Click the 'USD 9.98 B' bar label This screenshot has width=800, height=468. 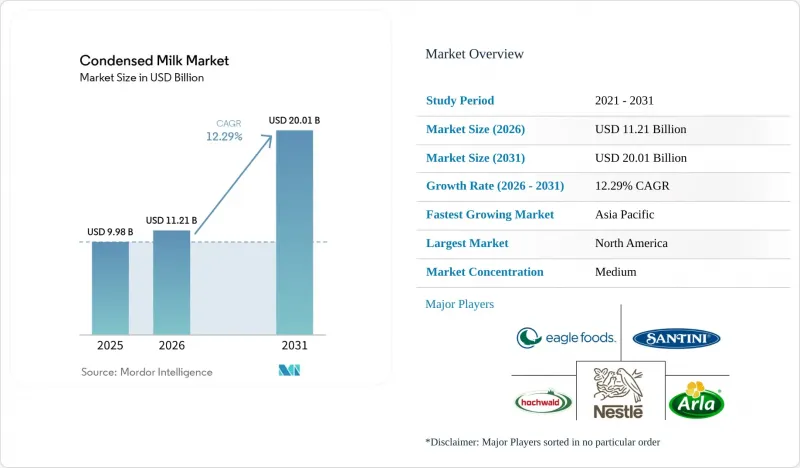pyautogui.click(x=110, y=232)
